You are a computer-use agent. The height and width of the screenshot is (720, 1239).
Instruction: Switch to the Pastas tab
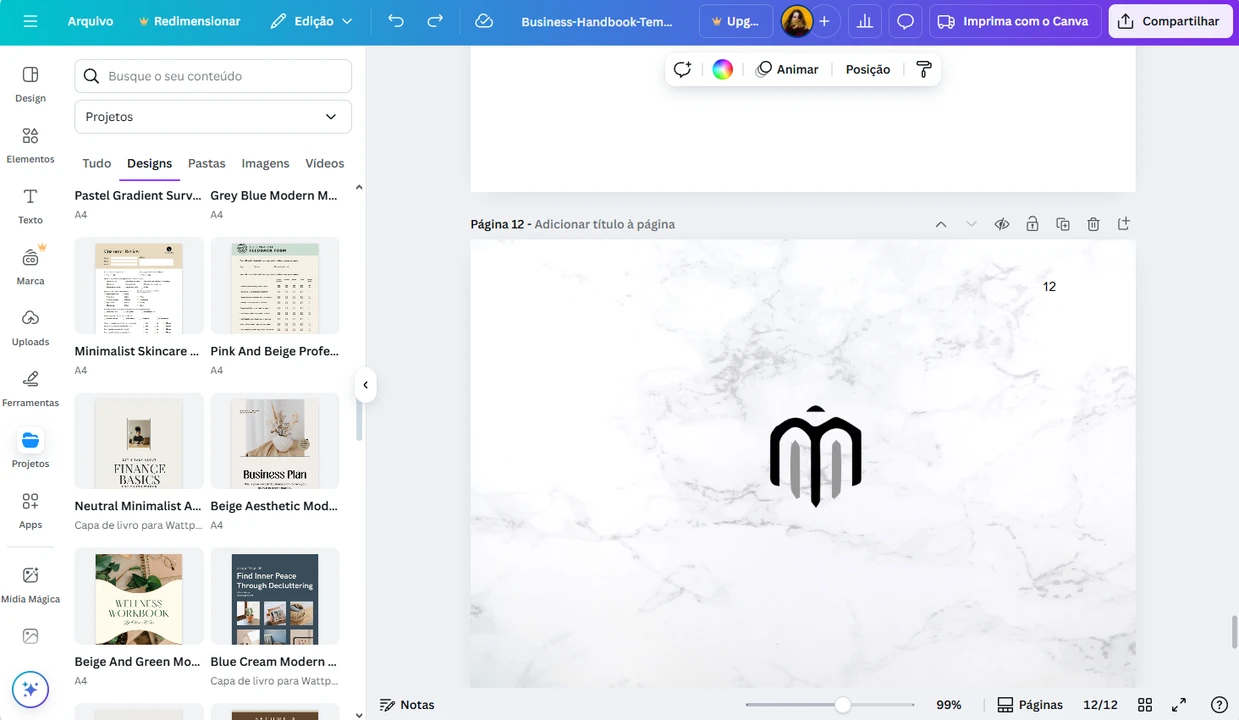tap(207, 163)
